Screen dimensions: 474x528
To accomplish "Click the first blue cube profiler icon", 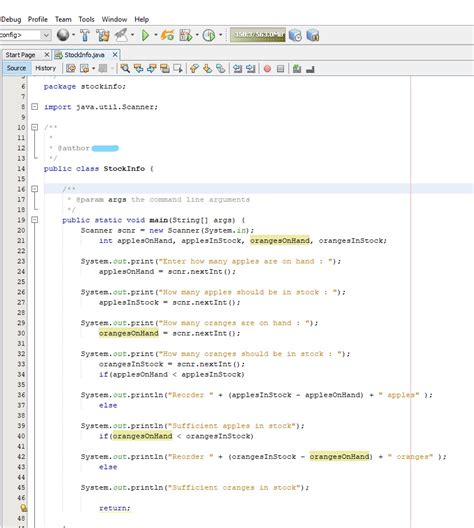I will tap(295, 35).
